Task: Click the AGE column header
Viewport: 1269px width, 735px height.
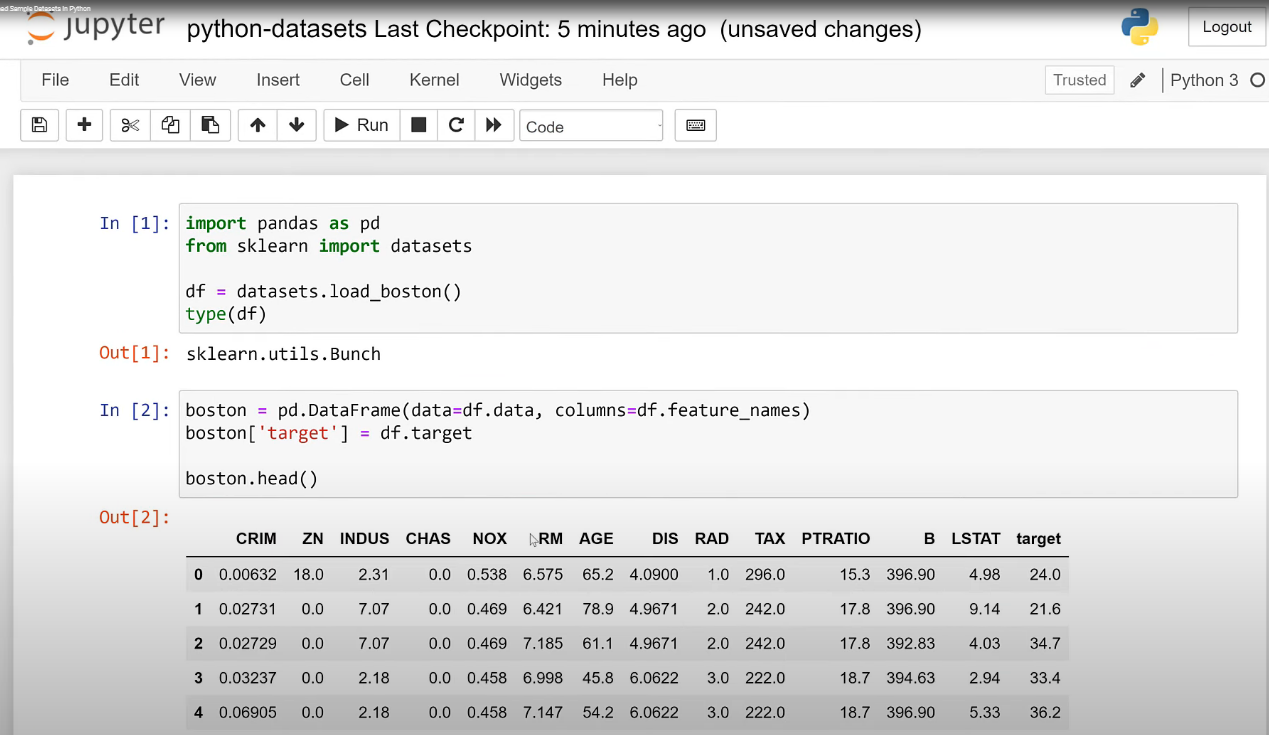Action: [596, 538]
